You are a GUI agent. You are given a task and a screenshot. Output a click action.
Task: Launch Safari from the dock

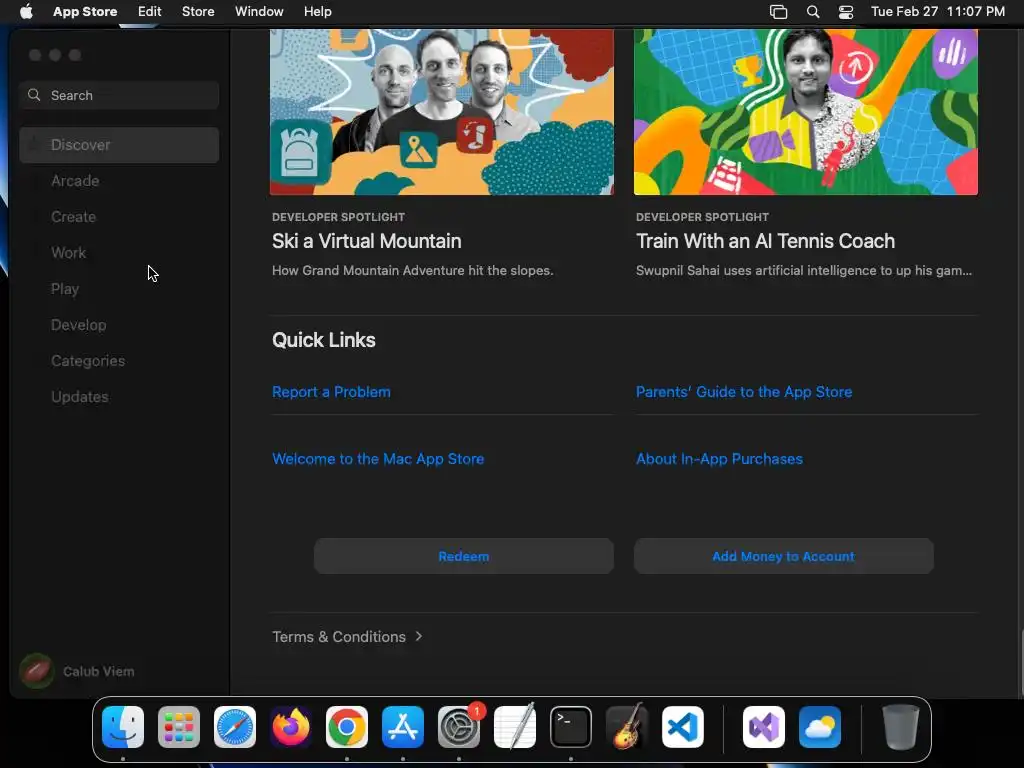pyautogui.click(x=235, y=727)
